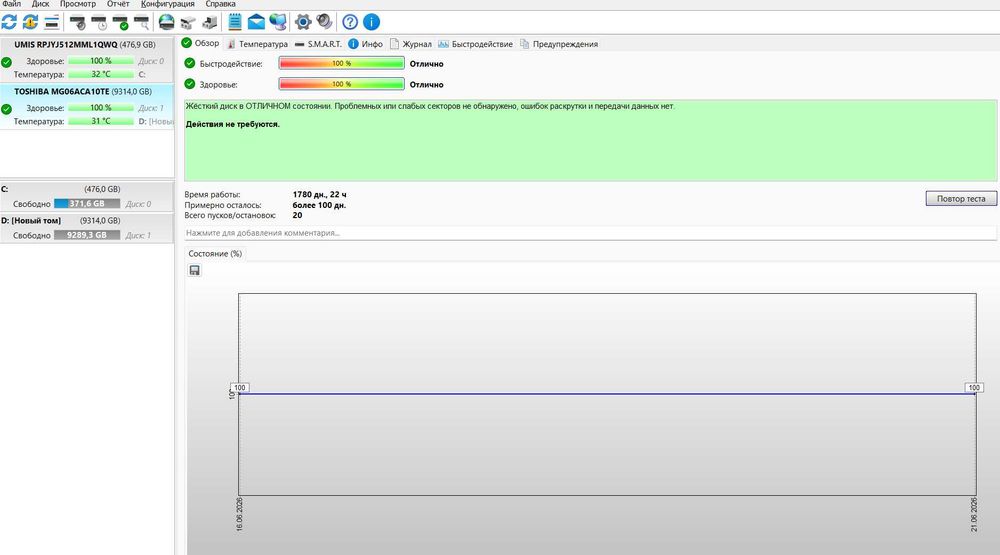Click the globe disk toolbar icon
This screenshot has height=555, width=1000.
click(166, 22)
